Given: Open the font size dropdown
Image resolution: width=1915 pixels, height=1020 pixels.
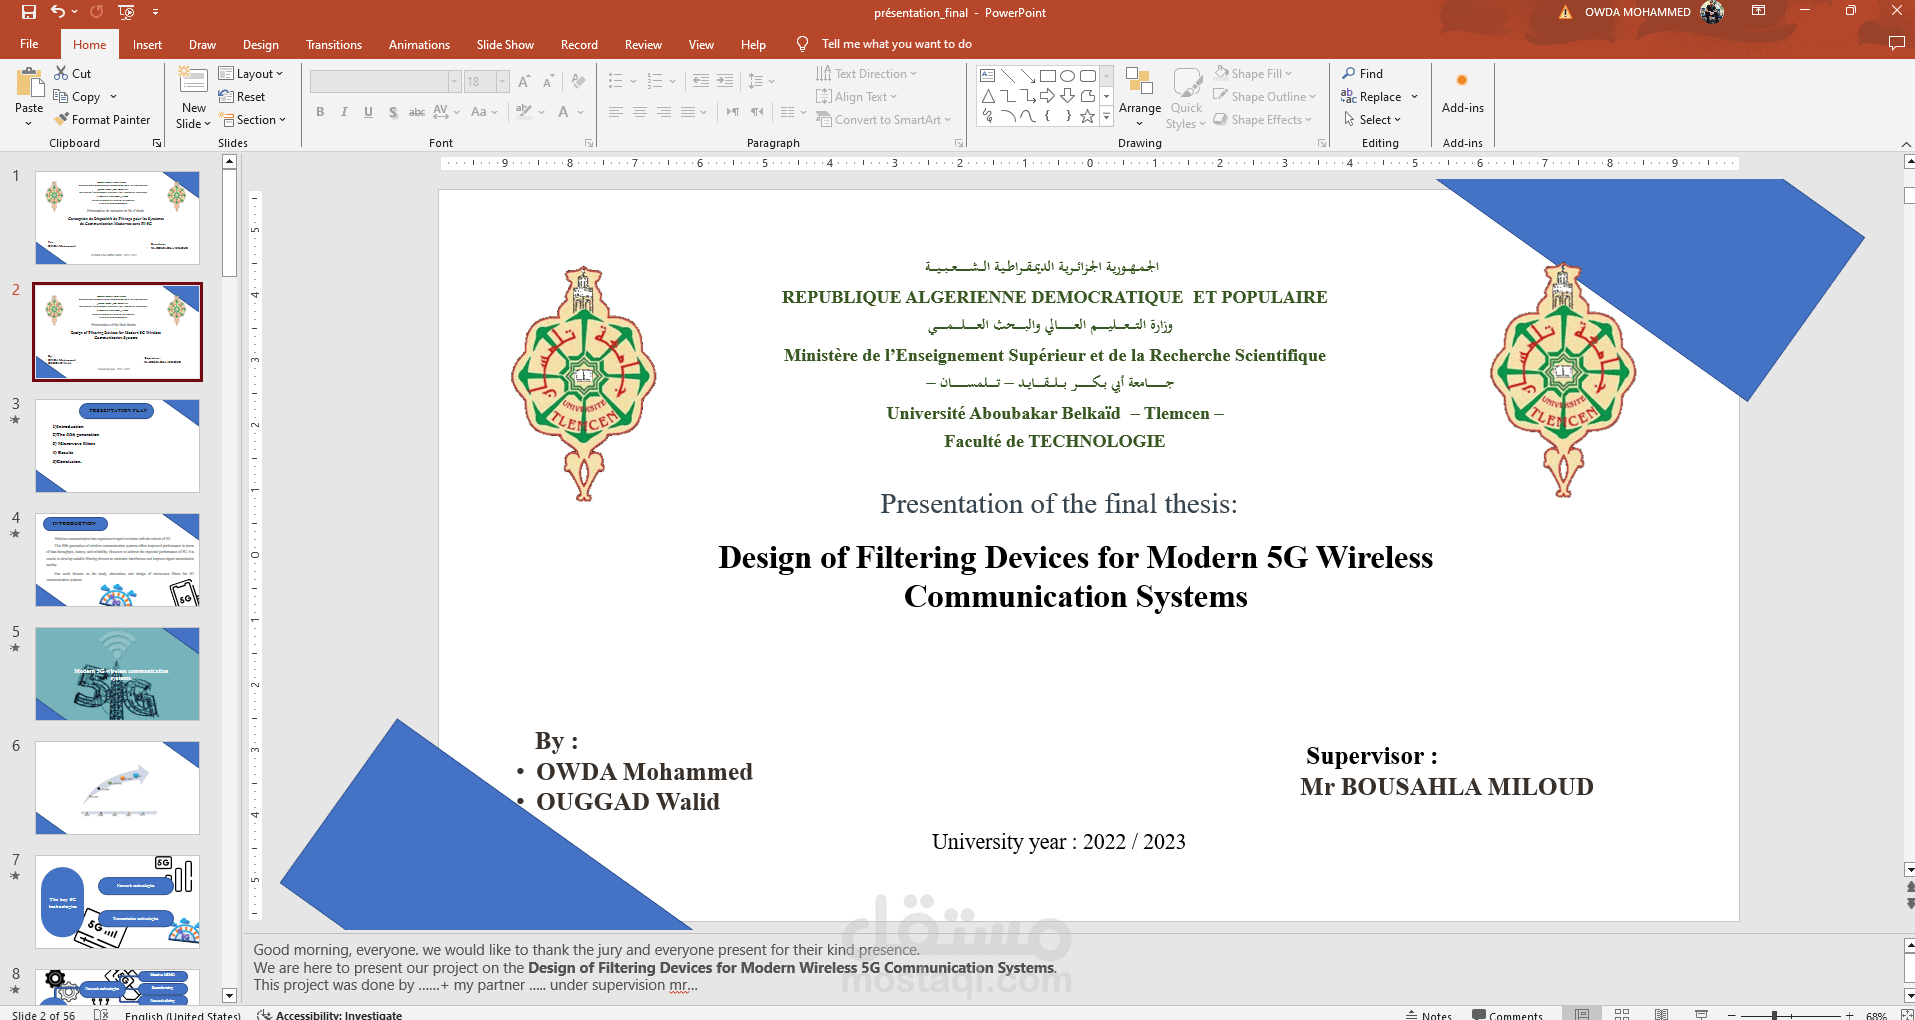Looking at the screenshot, I should click(x=503, y=81).
